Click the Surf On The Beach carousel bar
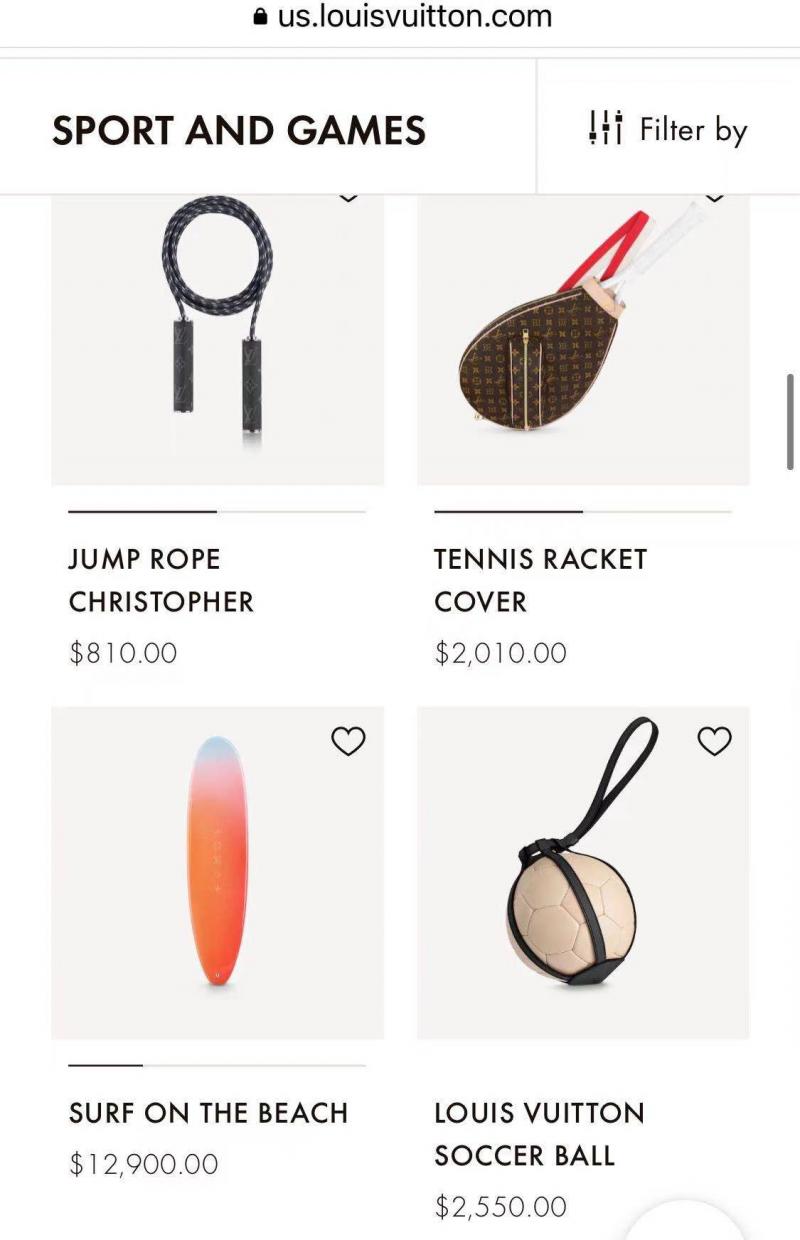 coord(217,1065)
